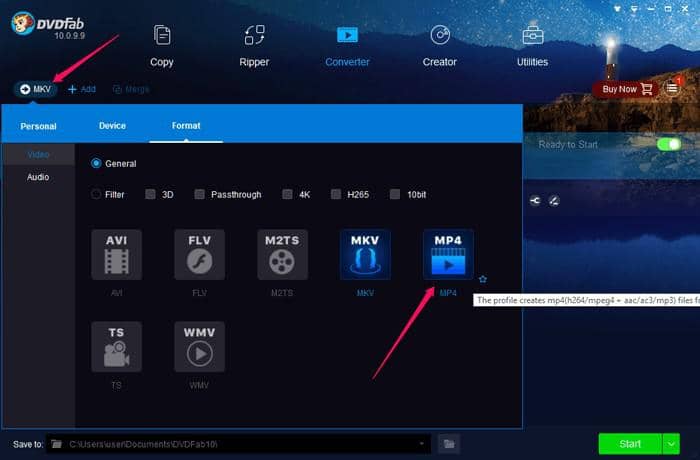Select the MKV format icon
The height and width of the screenshot is (460, 700).
click(365, 255)
